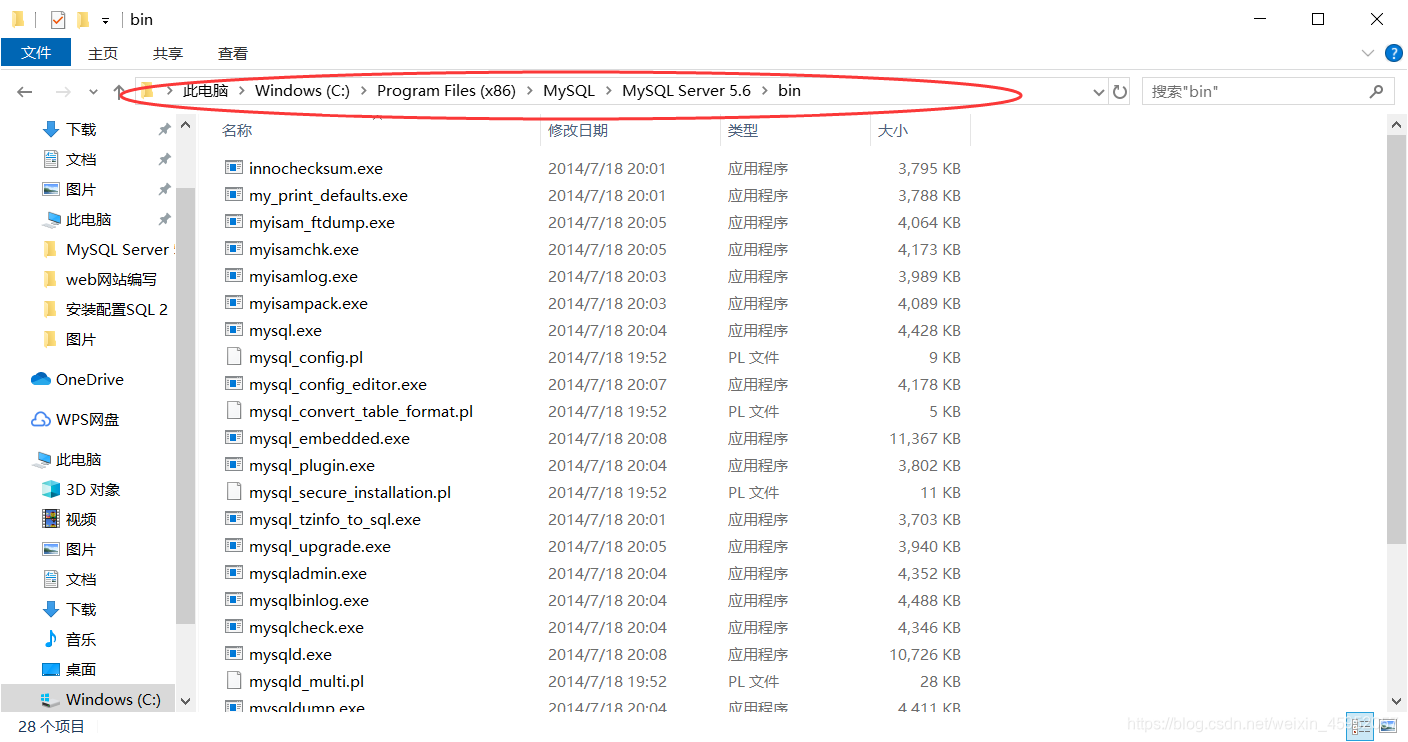Click the navigation pane scrollbar
This screenshot has width=1408, height=742.
click(185, 405)
